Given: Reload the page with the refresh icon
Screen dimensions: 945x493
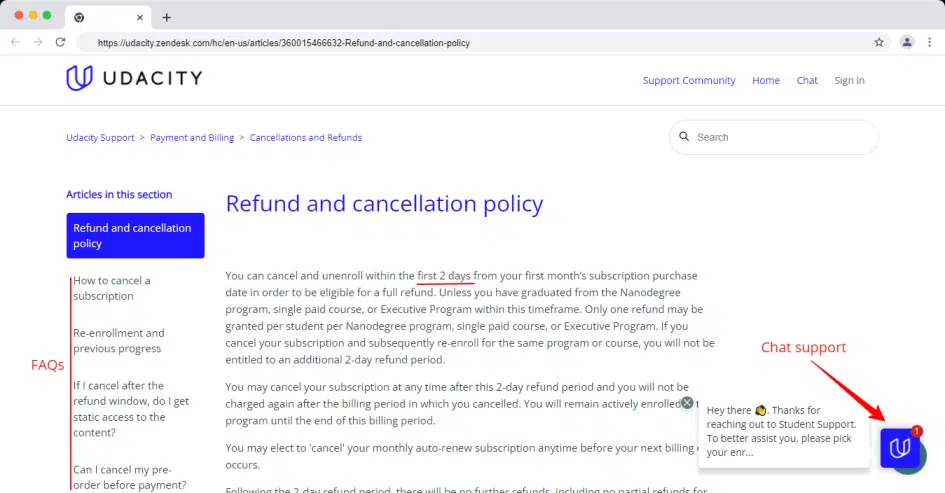Looking at the screenshot, I should 60,42.
